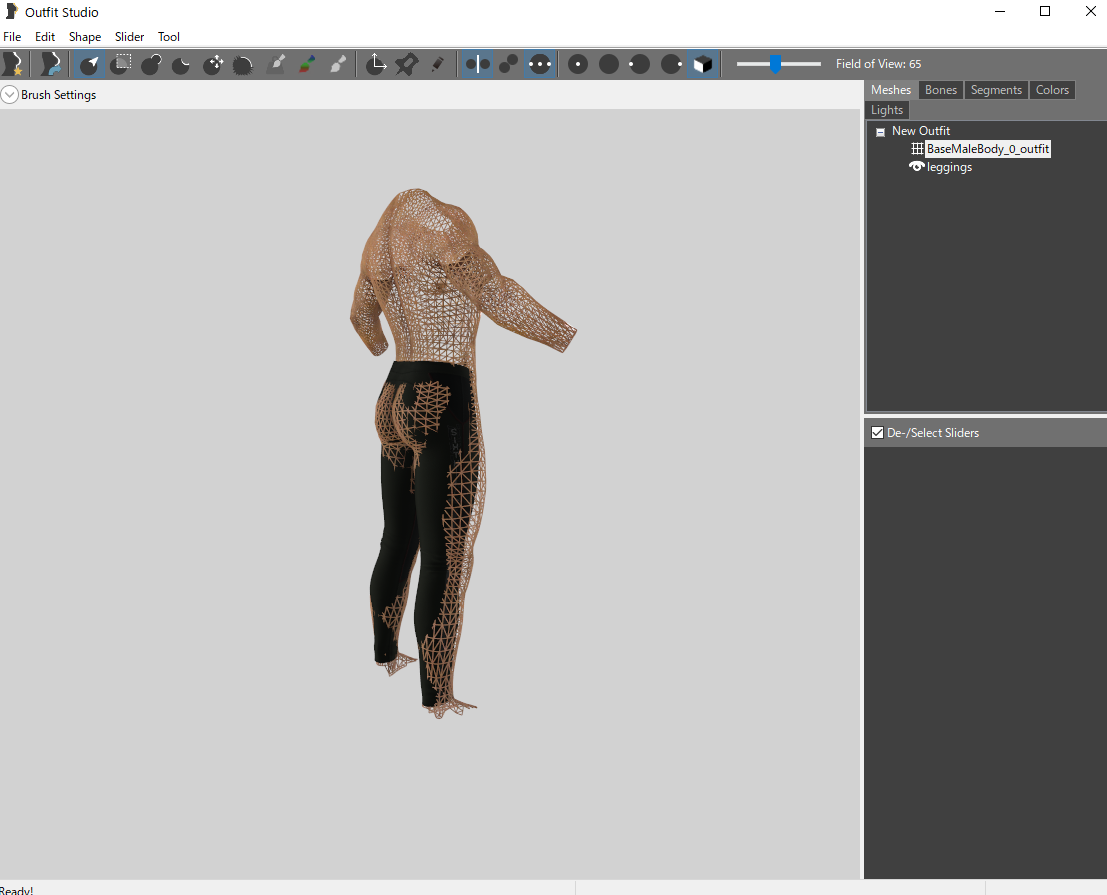
Task: Toggle wireframe icon of BaseMaleBody_0_outfit
Action: tap(917, 148)
